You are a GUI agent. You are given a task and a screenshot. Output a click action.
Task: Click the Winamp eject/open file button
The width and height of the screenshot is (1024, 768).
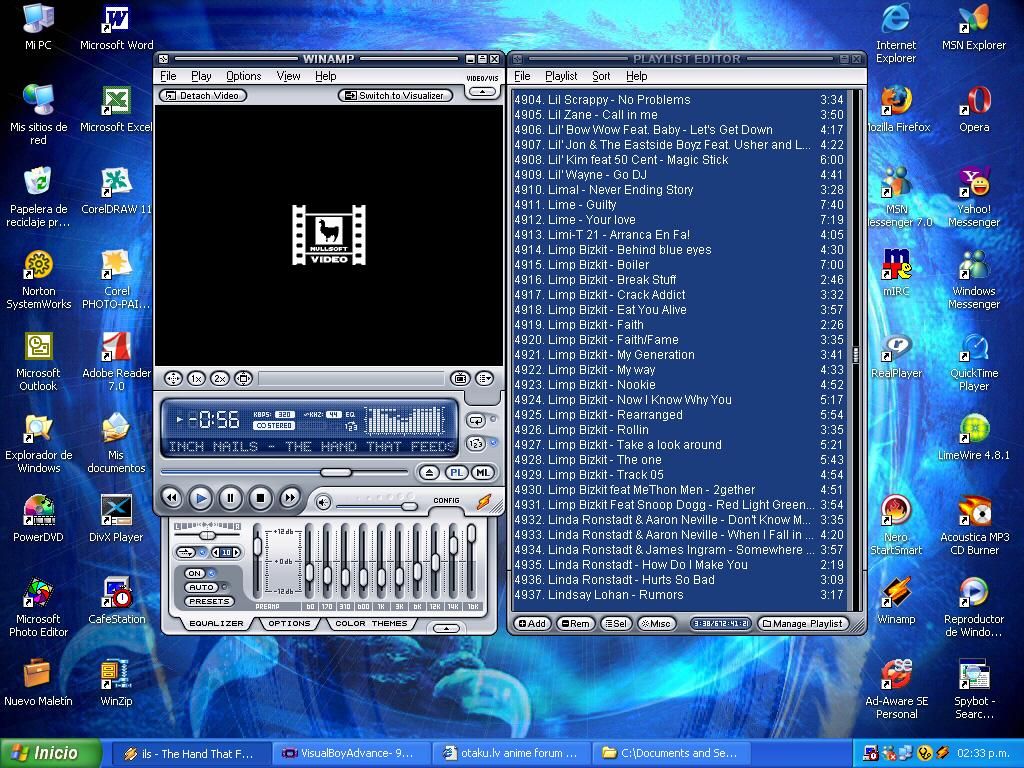[429, 472]
